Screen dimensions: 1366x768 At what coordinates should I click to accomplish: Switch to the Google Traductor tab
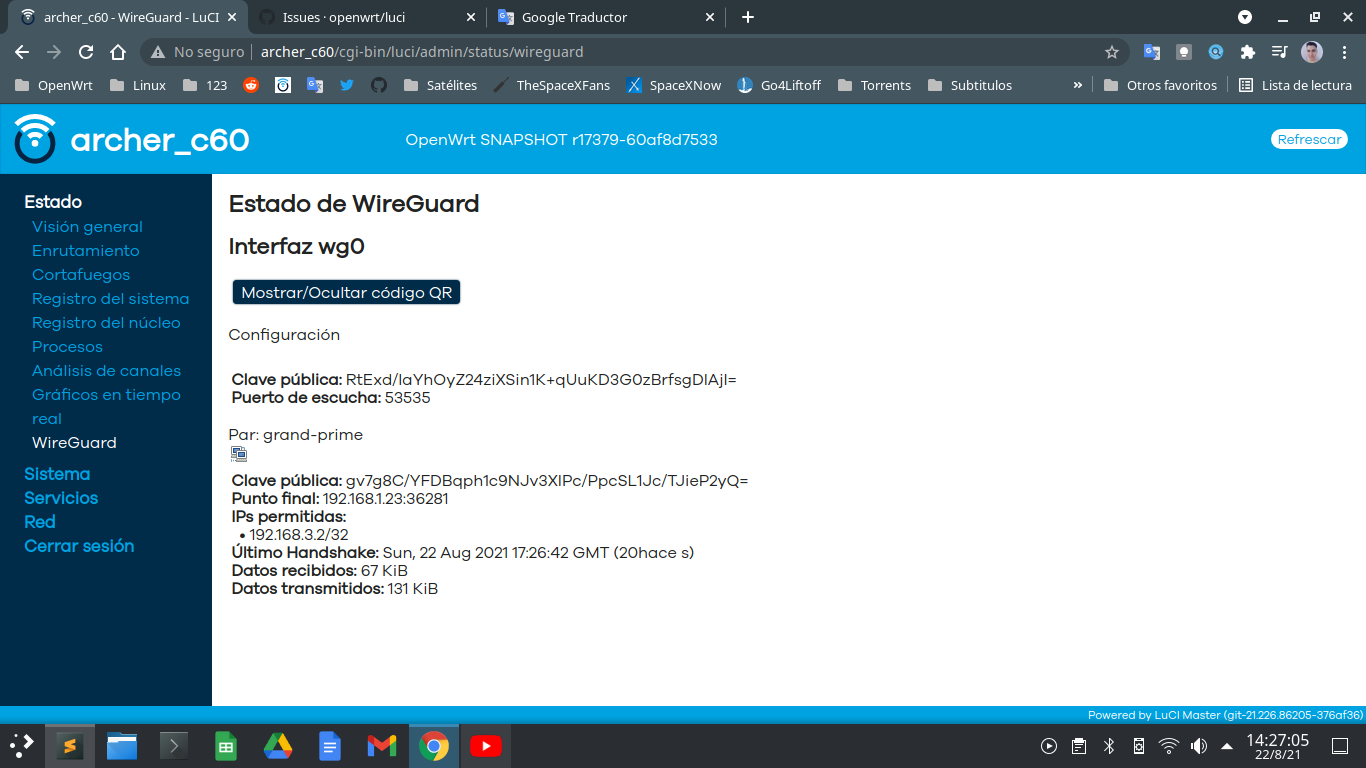coord(606,17)
